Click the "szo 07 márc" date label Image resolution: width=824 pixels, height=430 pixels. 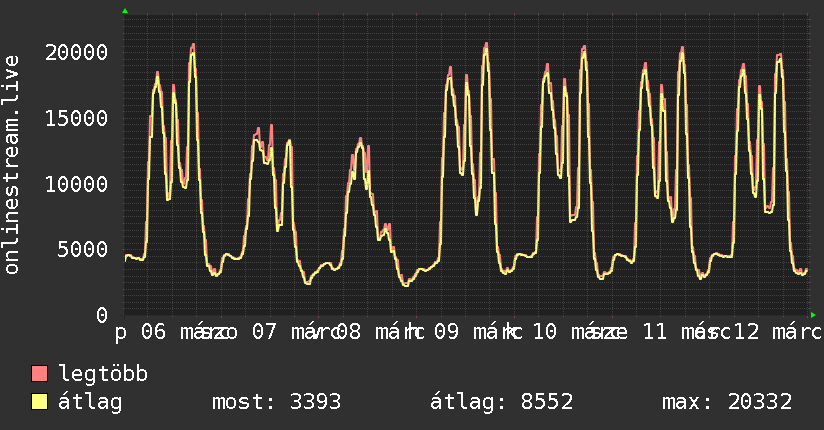click(x=250, y=331)
